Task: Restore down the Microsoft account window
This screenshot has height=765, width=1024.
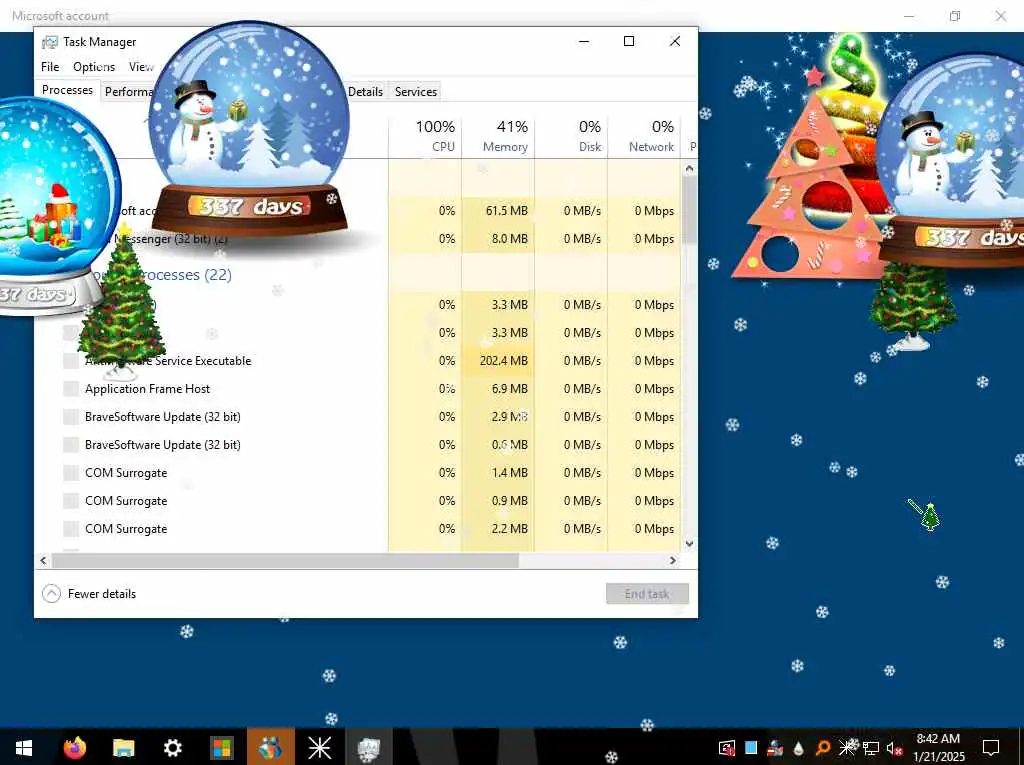Action: [x=955, y=16]
